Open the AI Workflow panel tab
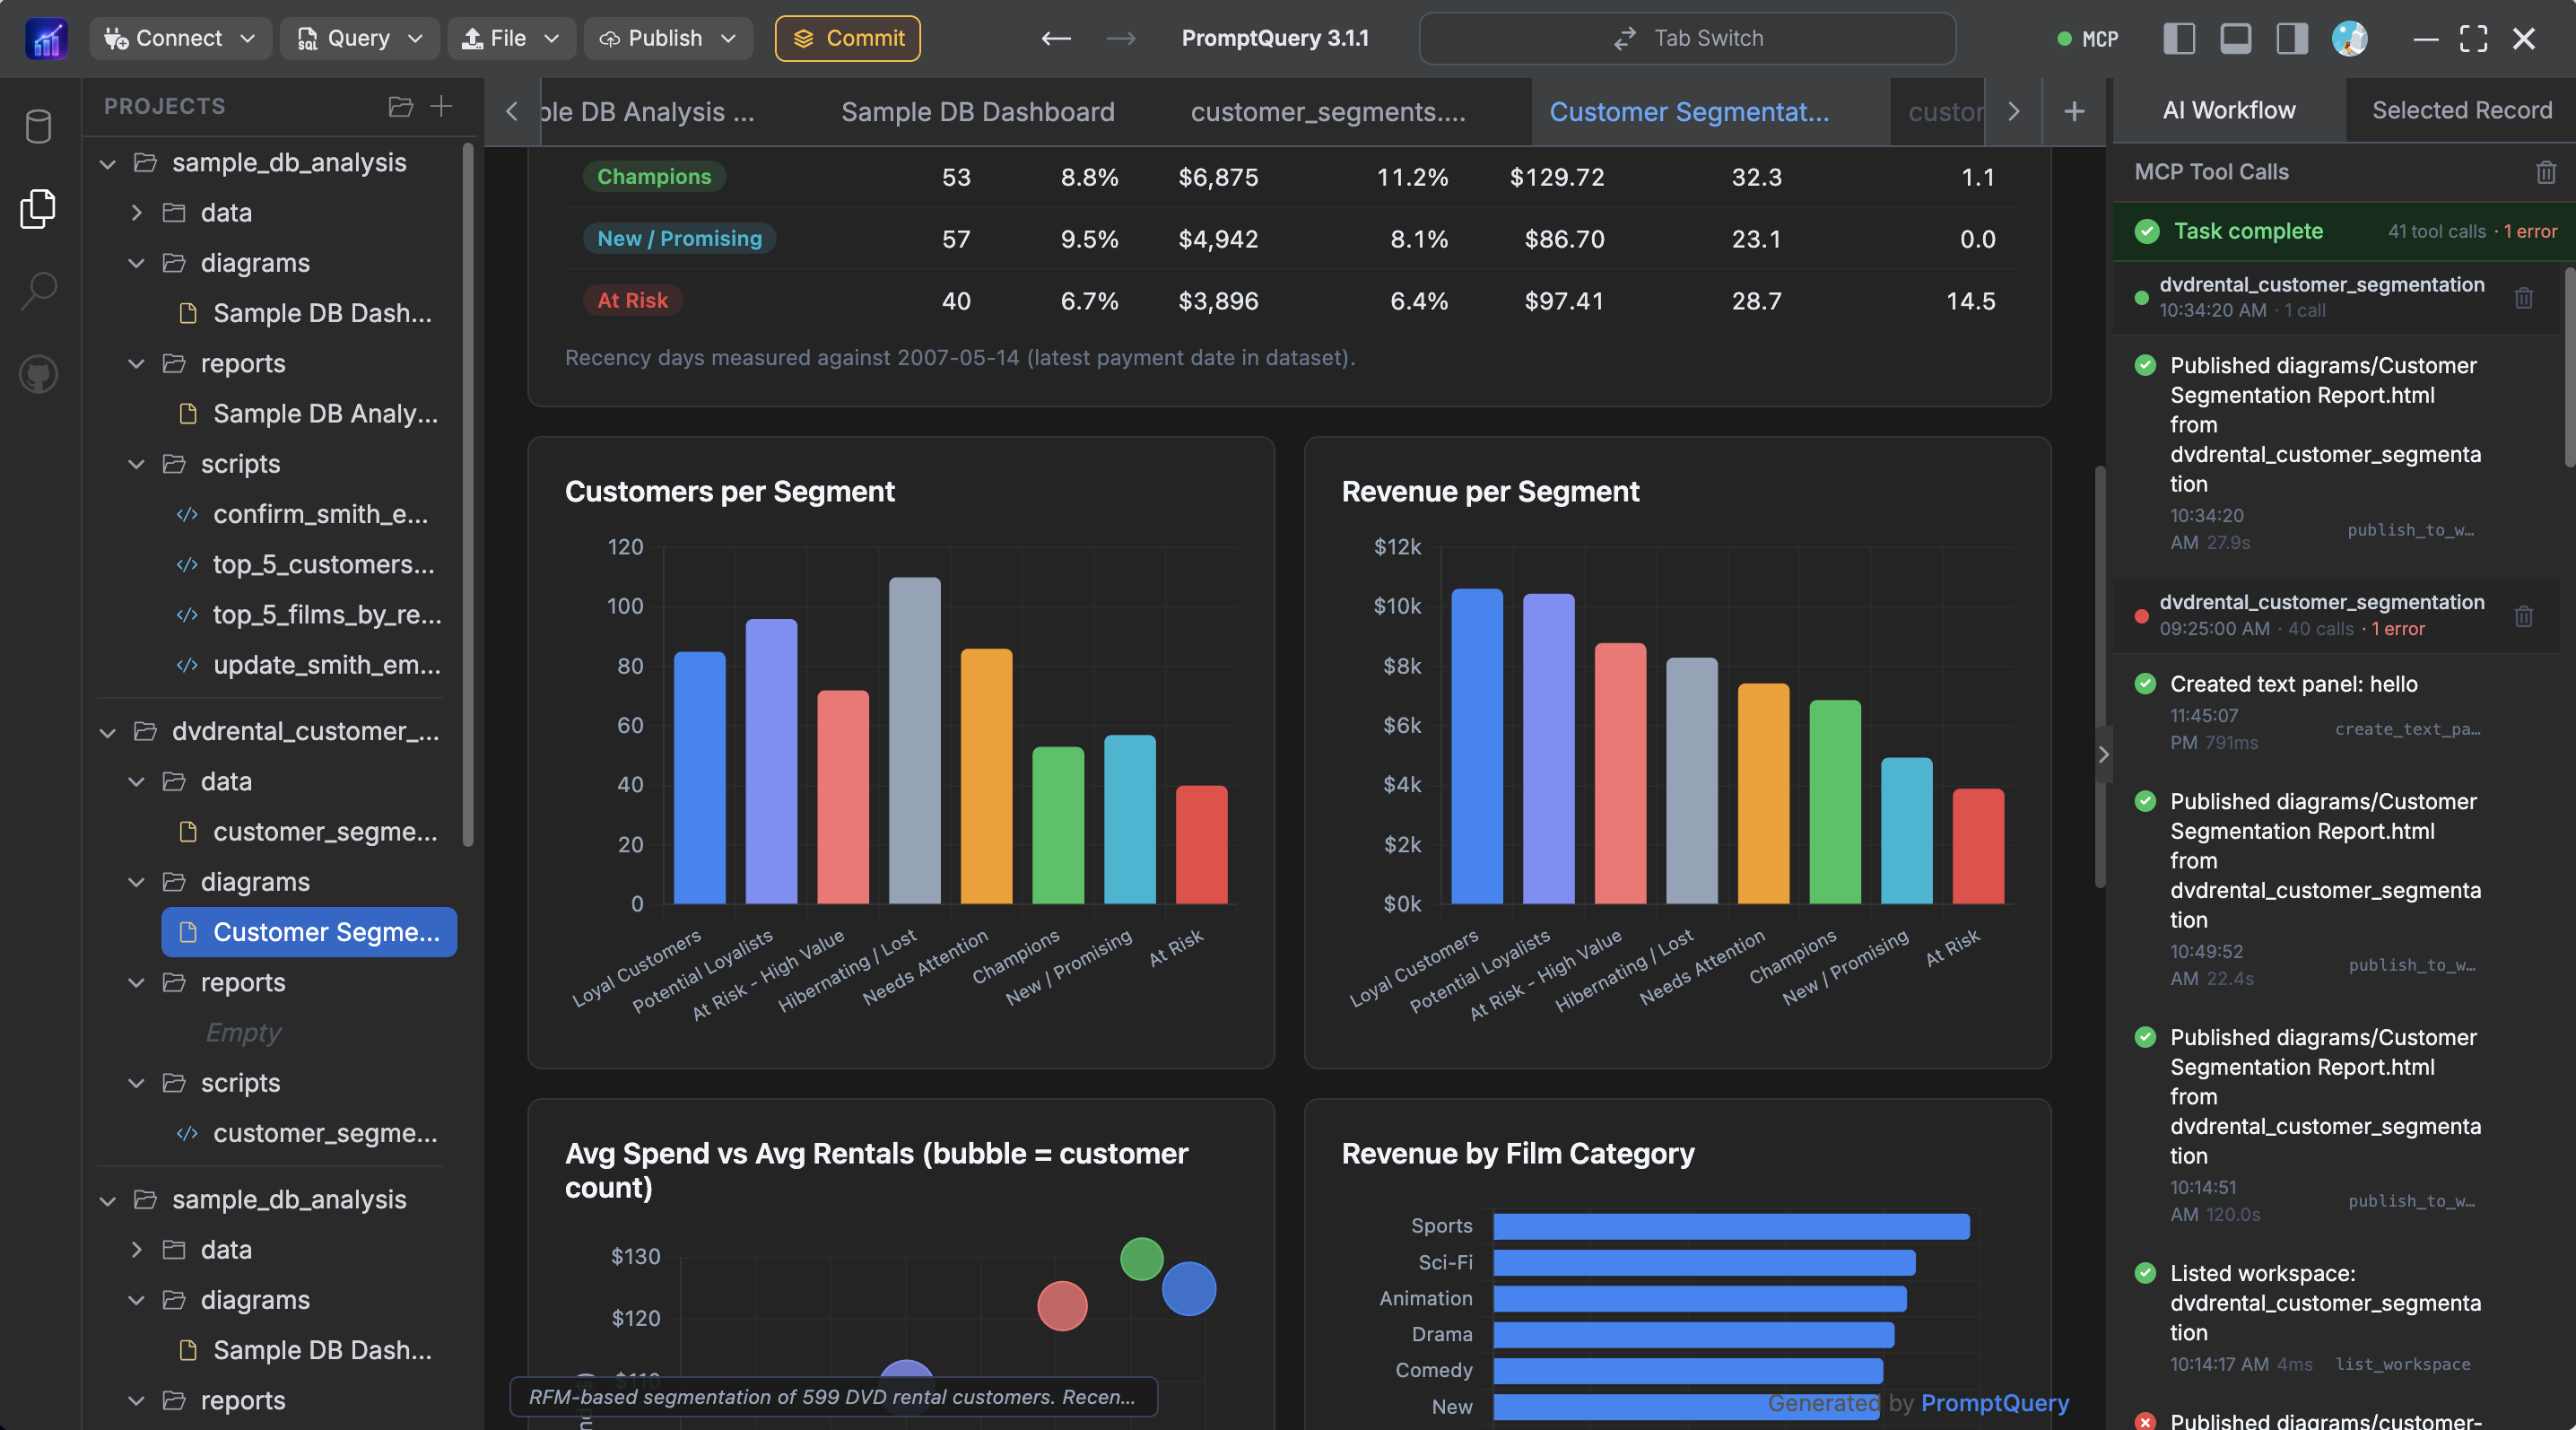This screenshot has height=1430, width=2576. (2228, 110)
